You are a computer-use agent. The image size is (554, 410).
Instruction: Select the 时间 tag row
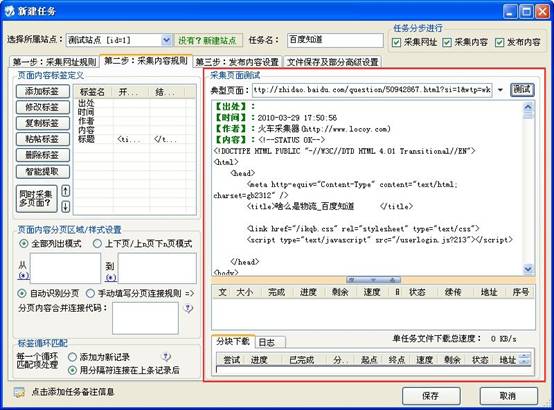134,112
